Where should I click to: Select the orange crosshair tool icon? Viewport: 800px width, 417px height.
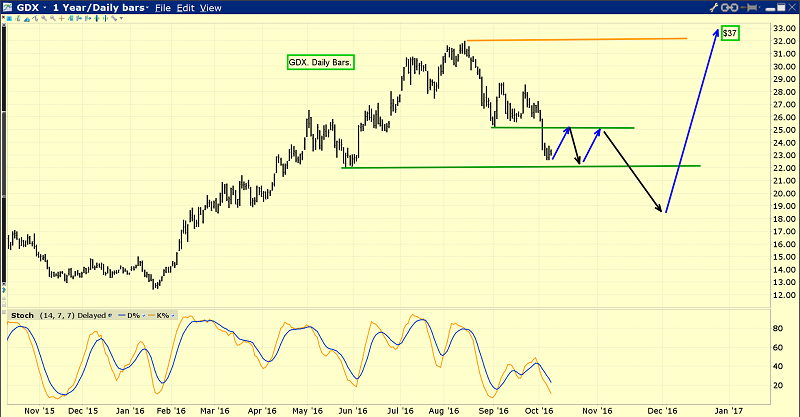click(62, 18)
